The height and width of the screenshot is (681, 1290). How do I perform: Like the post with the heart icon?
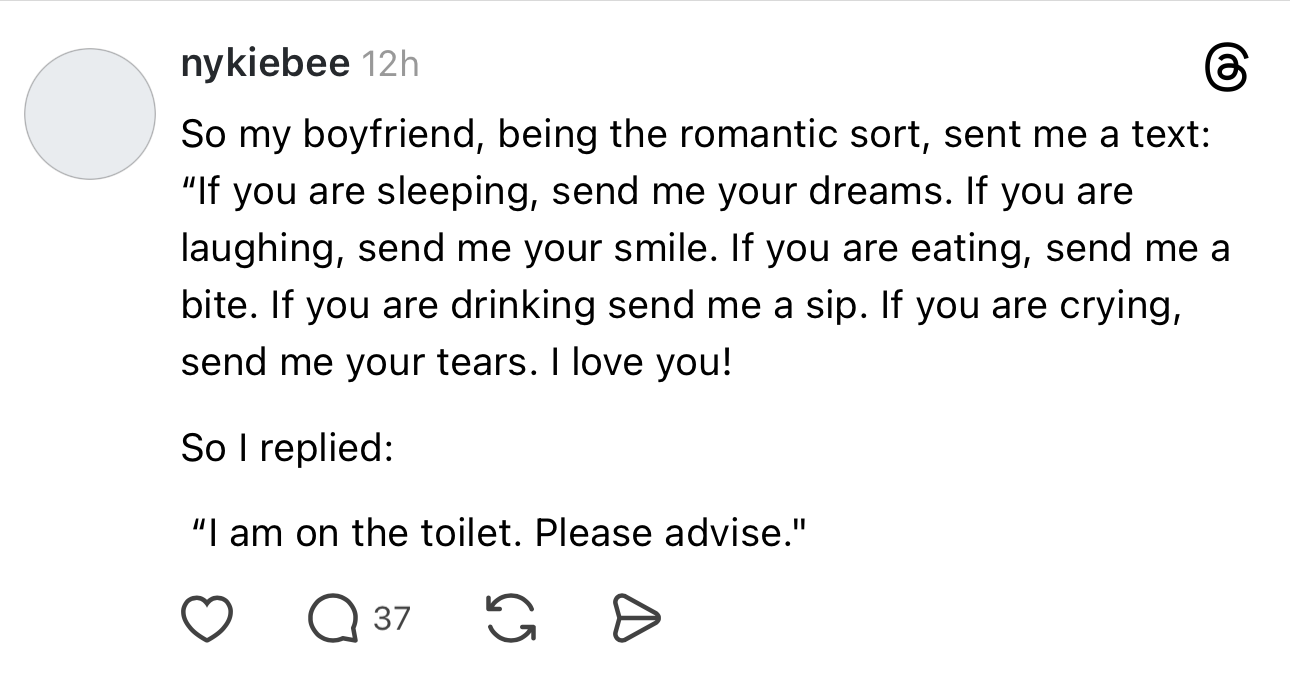tap(204, 619)
